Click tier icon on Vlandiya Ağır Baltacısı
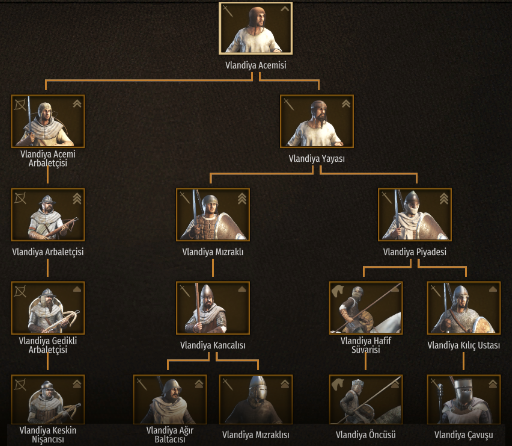The height and width of the screenshot is (446, 512). pyautogui.click(x=199, y=384)
